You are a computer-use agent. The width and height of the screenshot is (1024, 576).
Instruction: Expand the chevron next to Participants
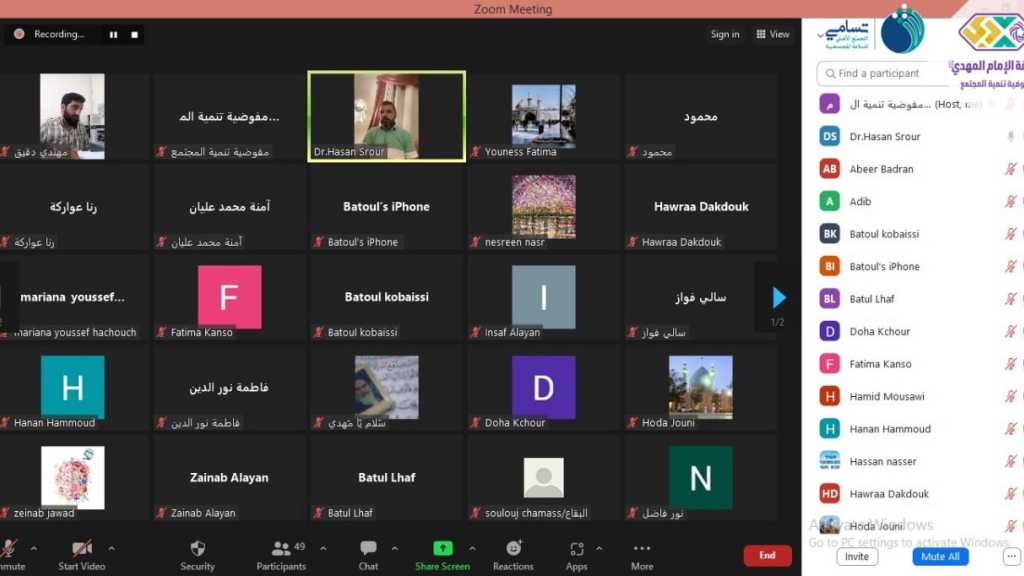point(323,548)
